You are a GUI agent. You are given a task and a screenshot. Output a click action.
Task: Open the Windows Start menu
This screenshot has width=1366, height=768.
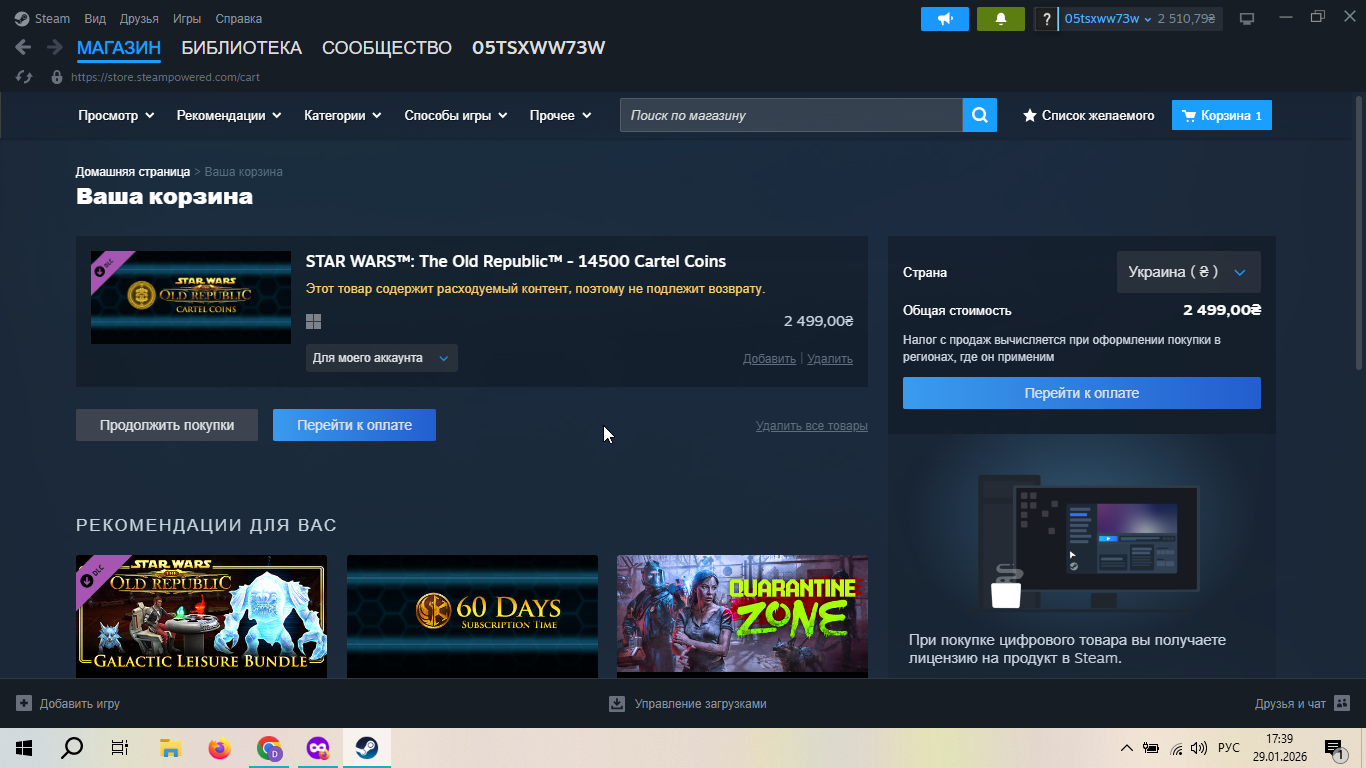click(23, 748)
